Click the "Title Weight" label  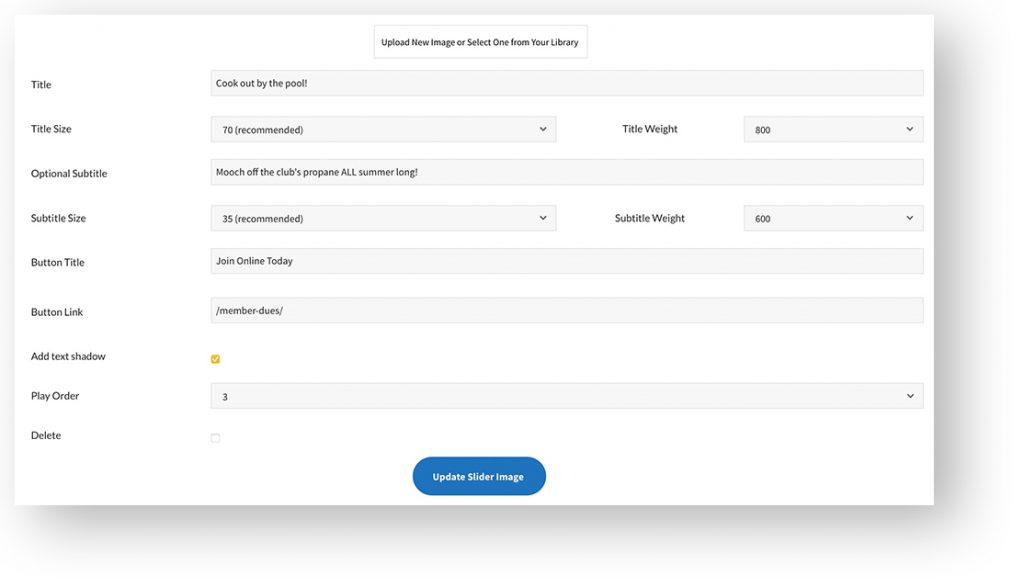tap(650, 129)
